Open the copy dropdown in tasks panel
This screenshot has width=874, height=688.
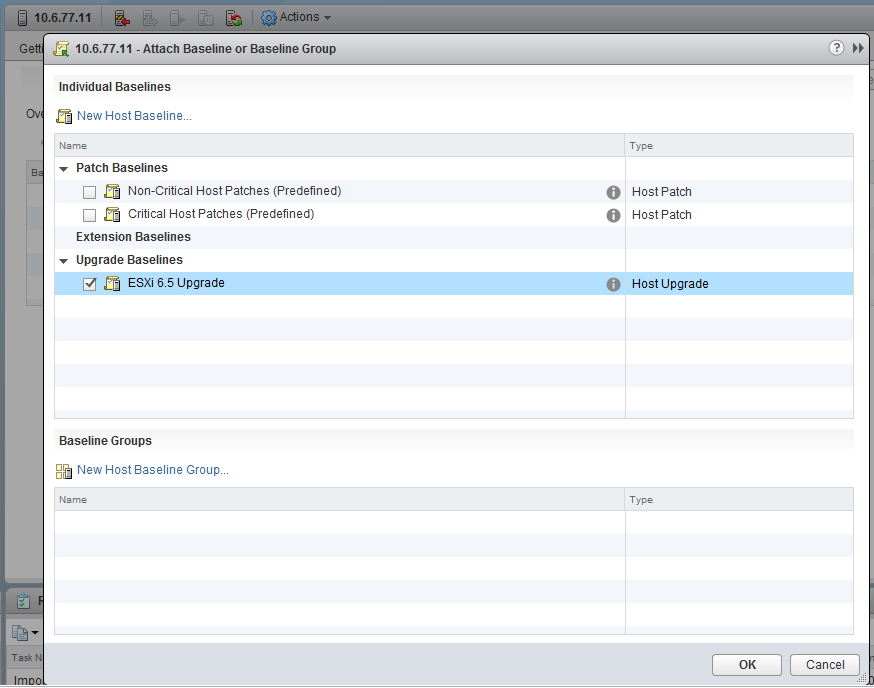pyautogui.click(x=25, y=633)
